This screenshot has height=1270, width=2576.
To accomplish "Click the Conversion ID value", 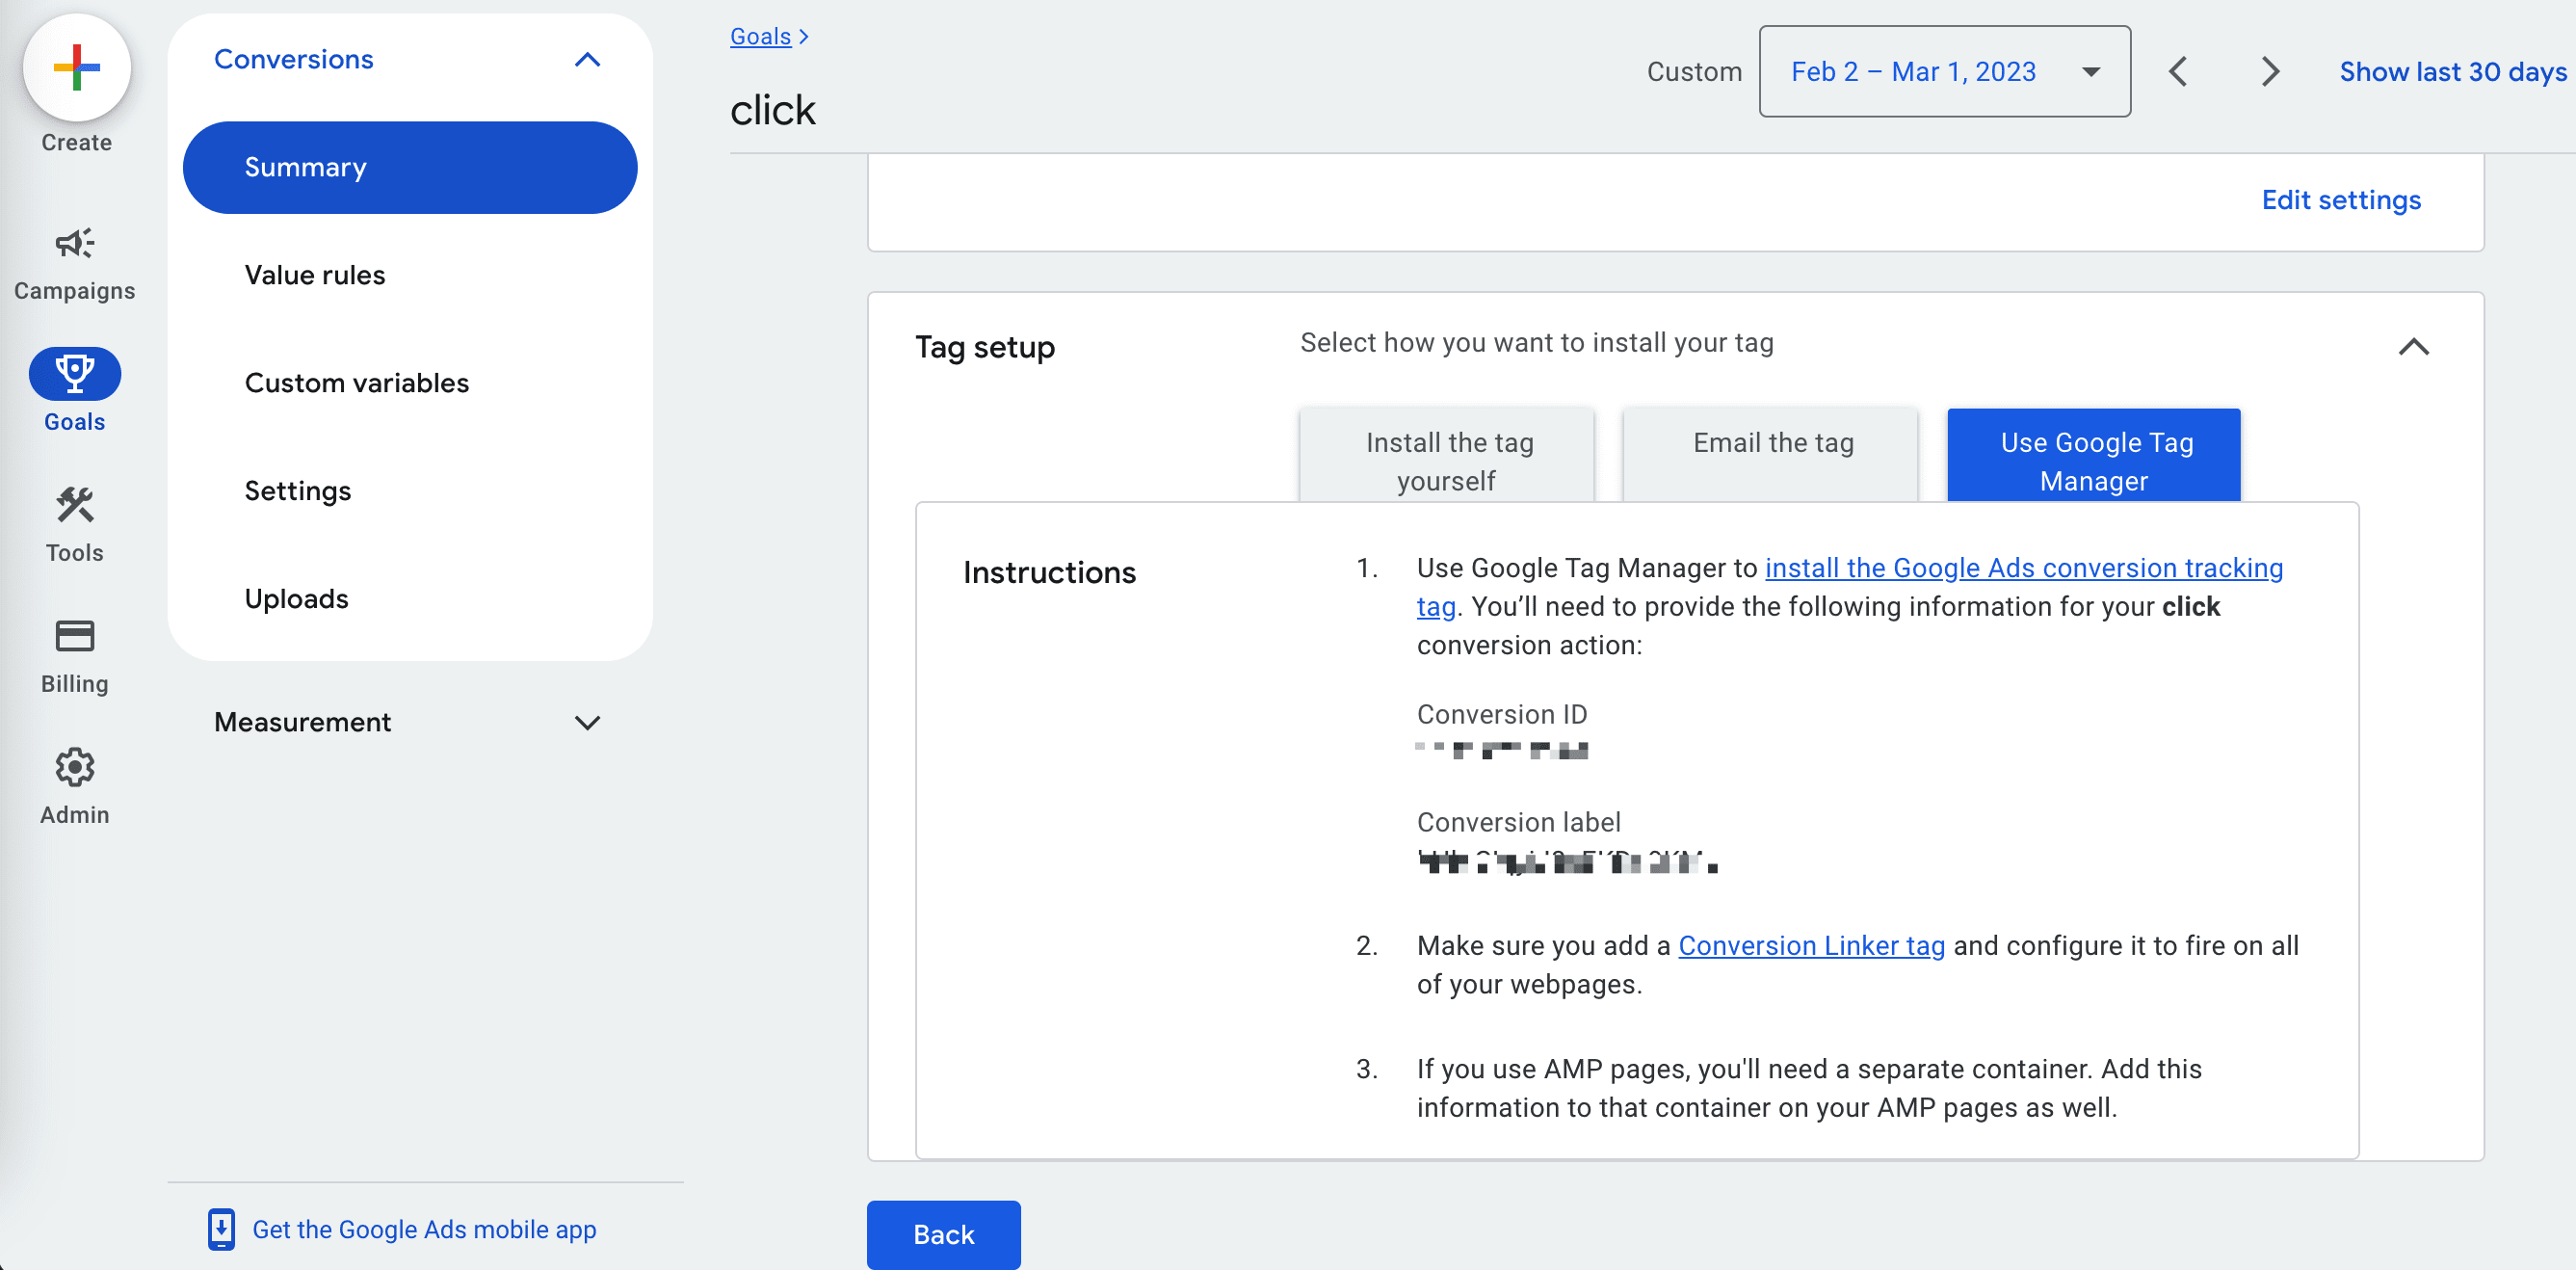I will [1502, 751].
